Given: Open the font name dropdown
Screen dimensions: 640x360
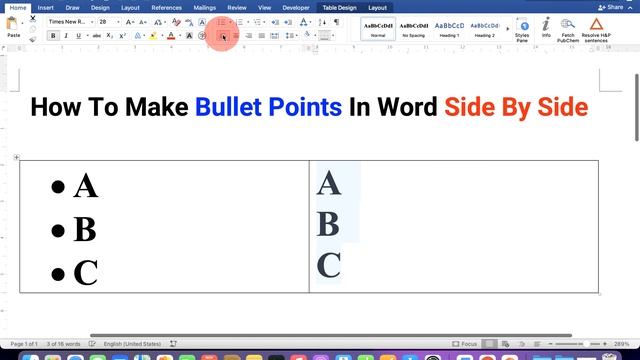Looking at the screenshot, I should point(92,22).
